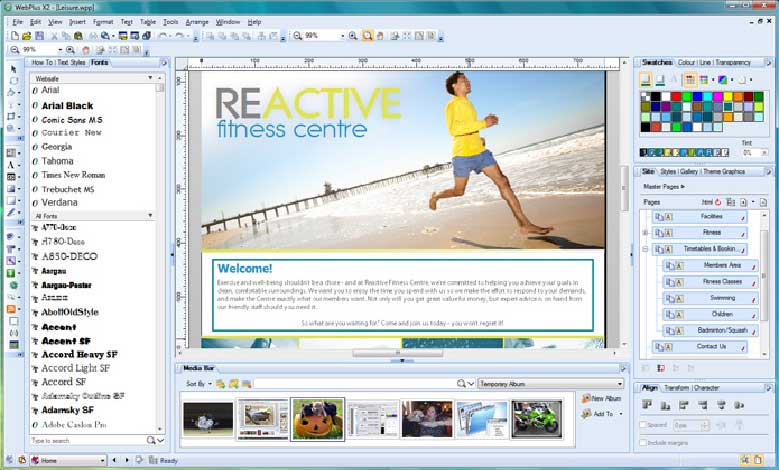Click the Open folder toolbar icon
The width and height of the screenshot is (779, 470).
pyautogui.click(x=28, y=35)
